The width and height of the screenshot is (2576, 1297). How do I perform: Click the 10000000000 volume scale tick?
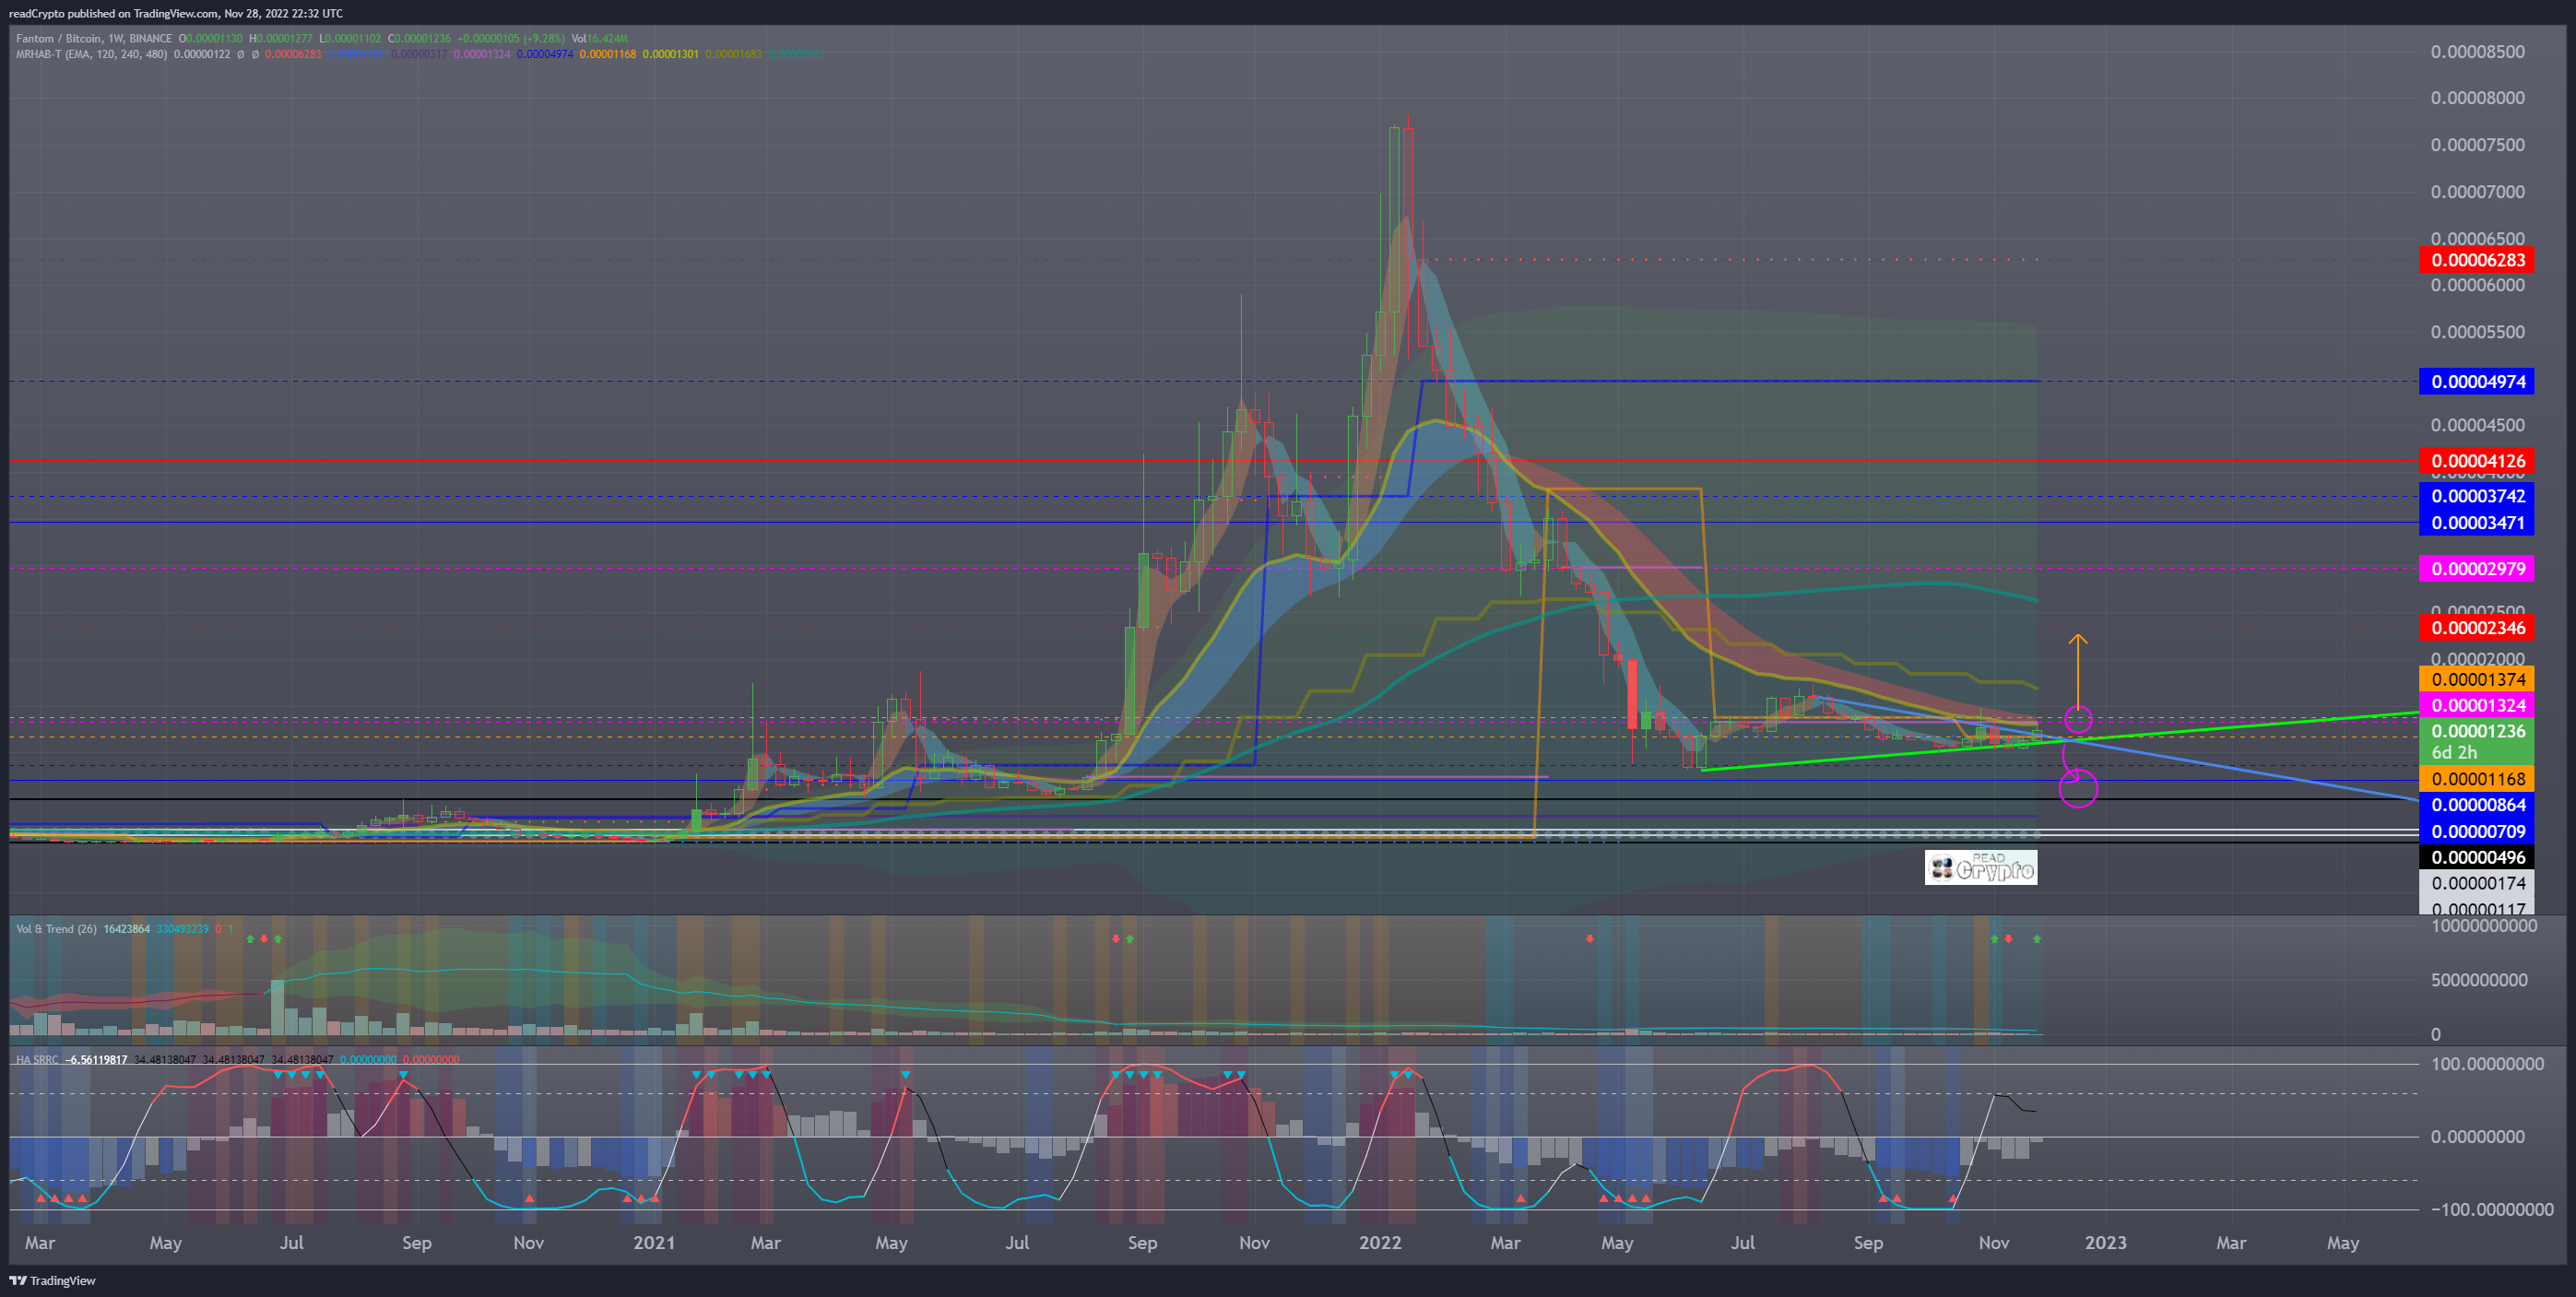(x=2484, y=926)
